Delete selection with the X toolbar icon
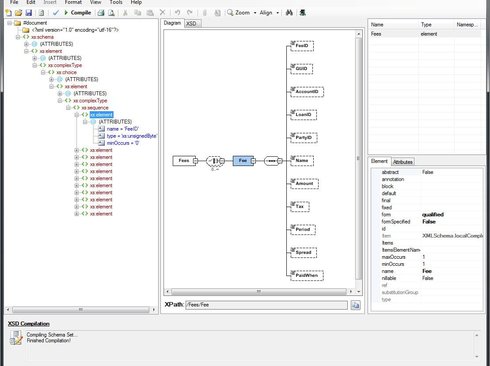Image resolution: width=490 pixels, height=366 pixels. click(x=162, y=13)
